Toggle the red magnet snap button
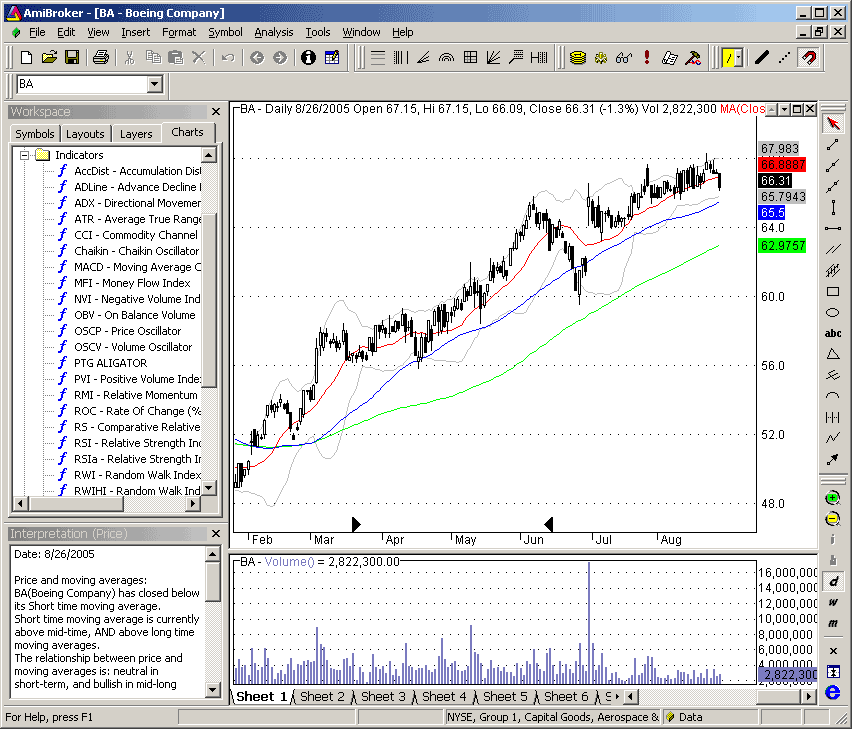Image resolution: width=852 pixels, height=729 pixels. pyautogui.click(x=809, y=57)
